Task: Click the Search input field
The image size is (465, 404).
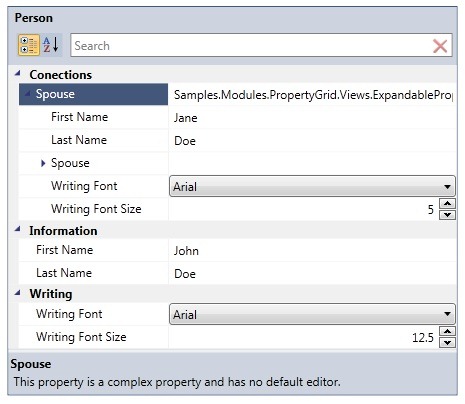Action: coord(252,45)
